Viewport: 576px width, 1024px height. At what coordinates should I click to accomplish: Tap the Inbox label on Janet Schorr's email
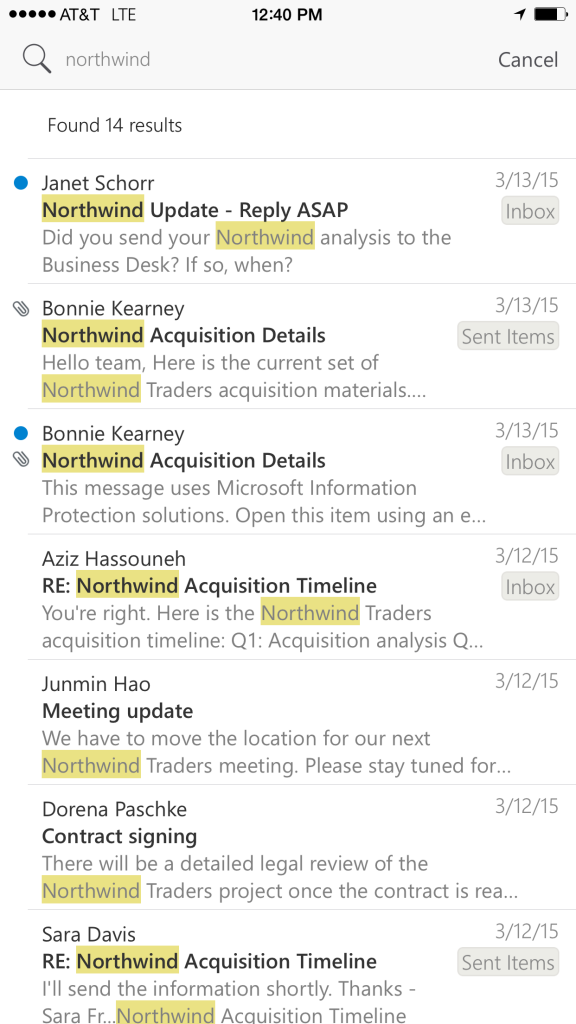[529, 211]
